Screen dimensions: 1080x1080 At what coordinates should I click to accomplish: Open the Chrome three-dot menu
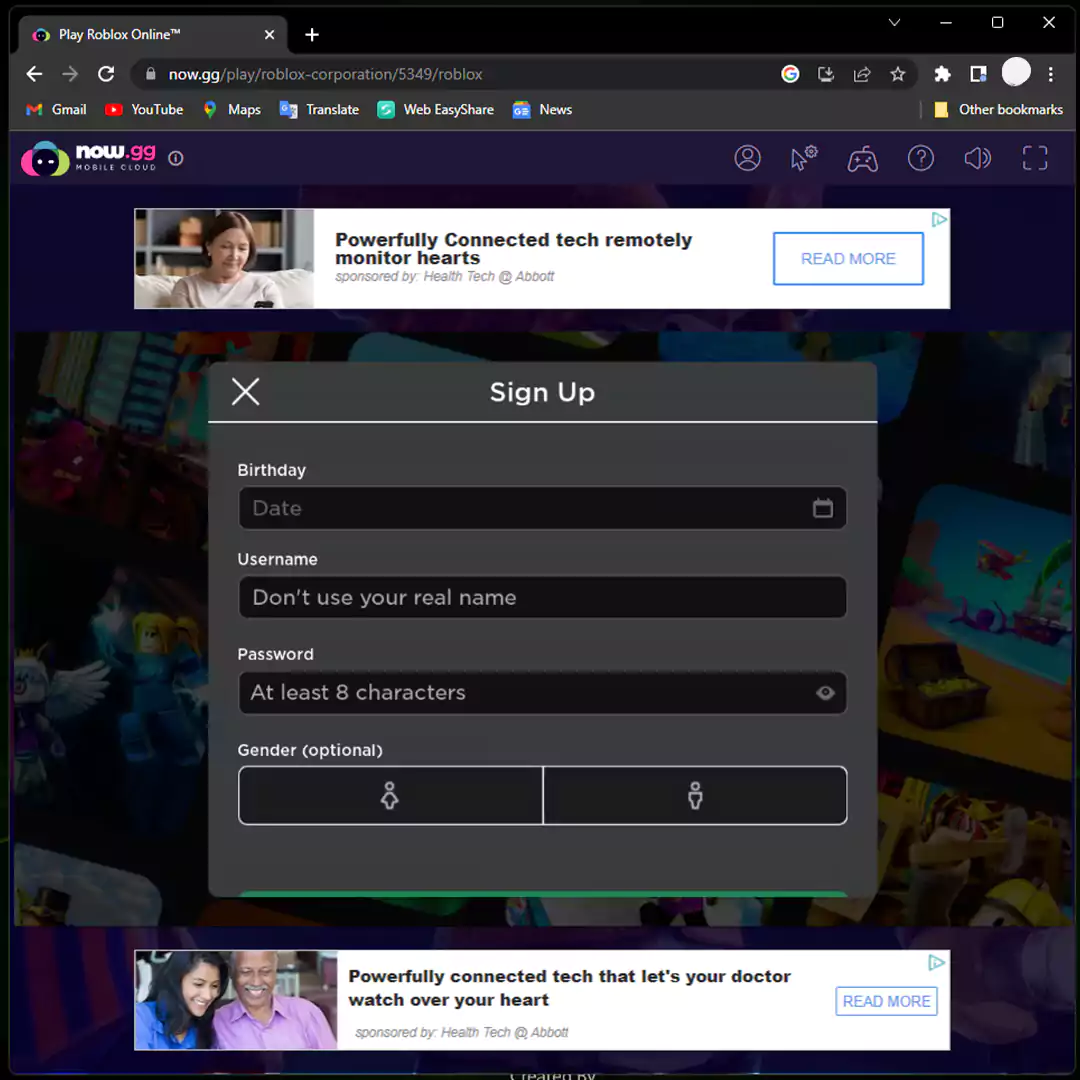click(x=1050, y=74)
